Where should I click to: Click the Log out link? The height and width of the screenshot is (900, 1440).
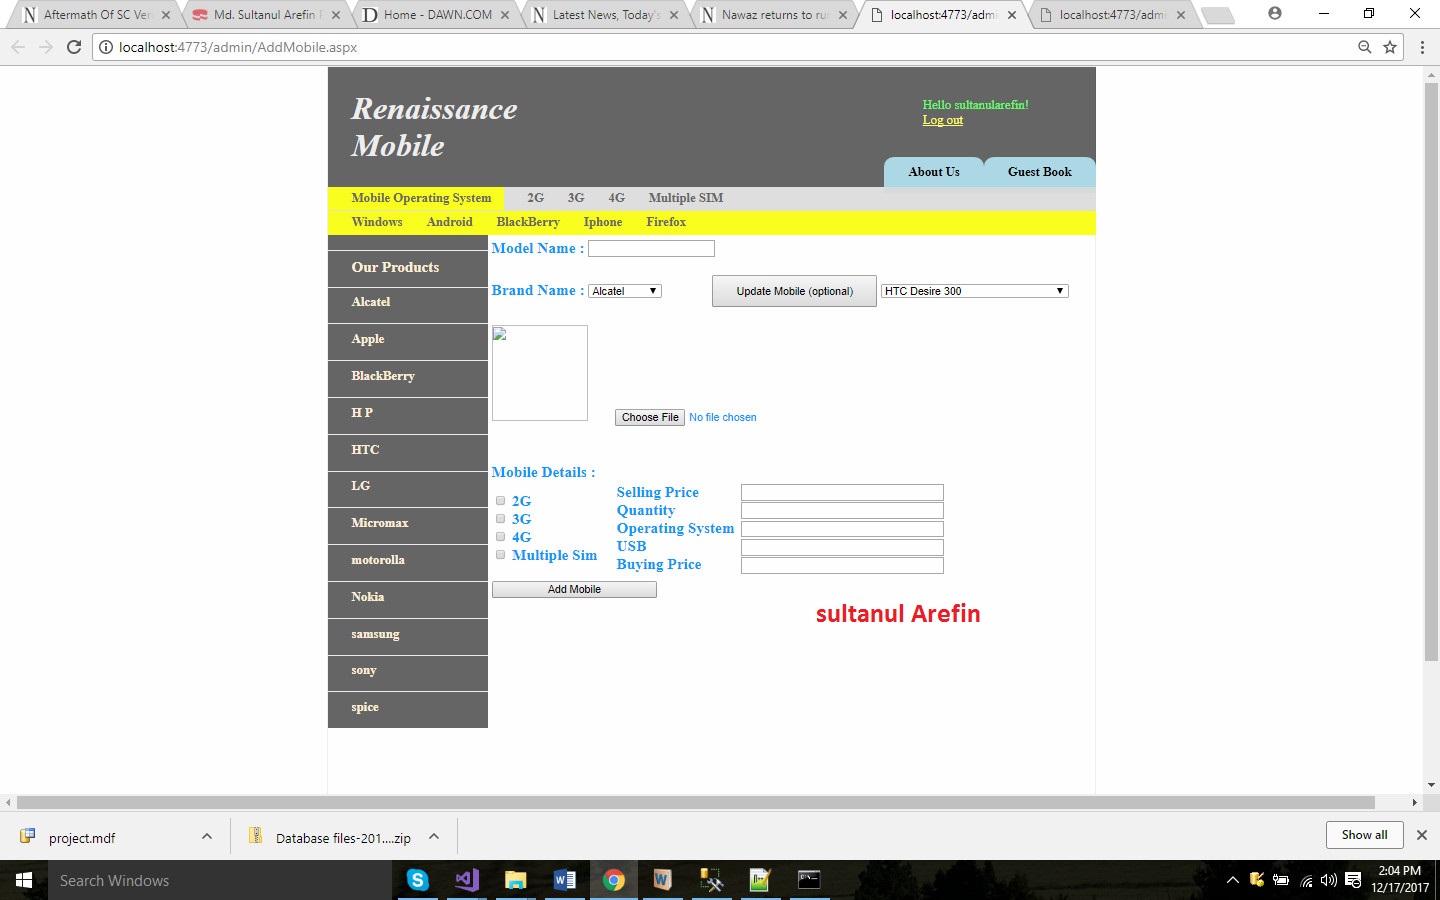[x=942, y=120]
